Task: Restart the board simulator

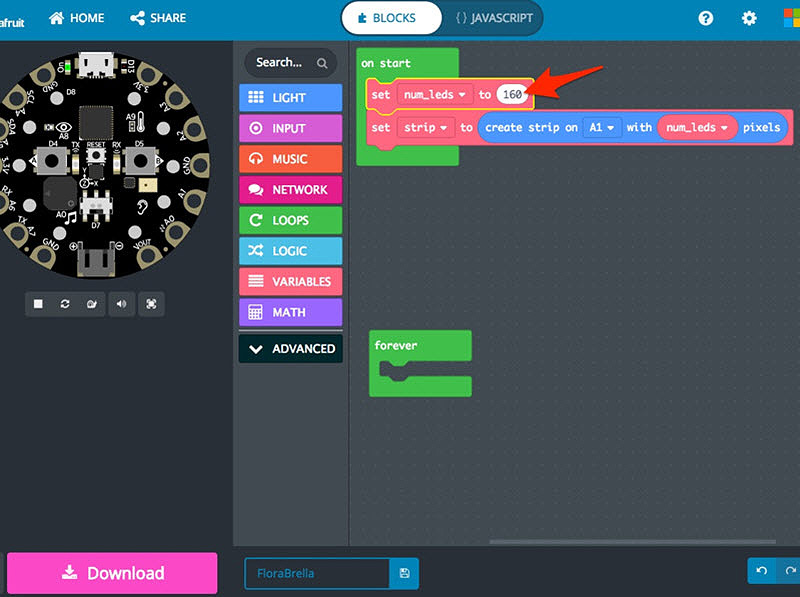Action: pos(64,304)
